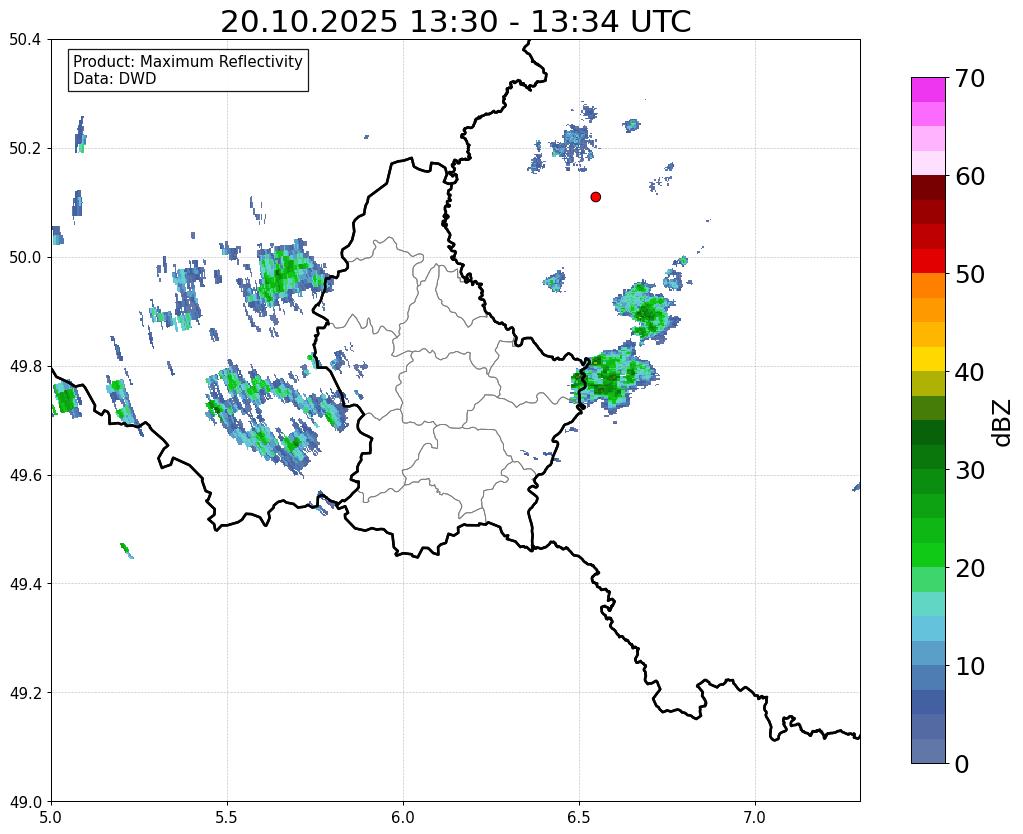Pick the yellow colorbar swatch above 40

pos(928,360)
